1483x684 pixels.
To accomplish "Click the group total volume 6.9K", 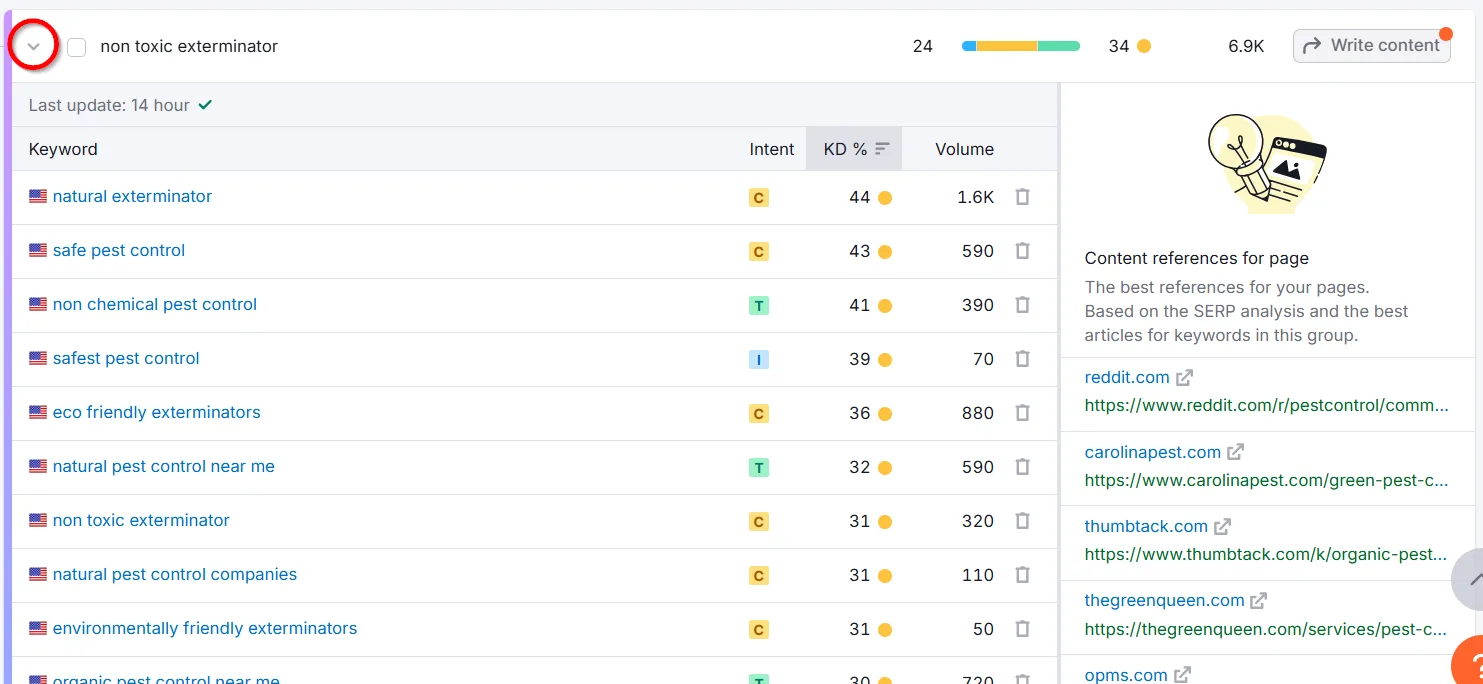I will click(x=1246, y=46).
